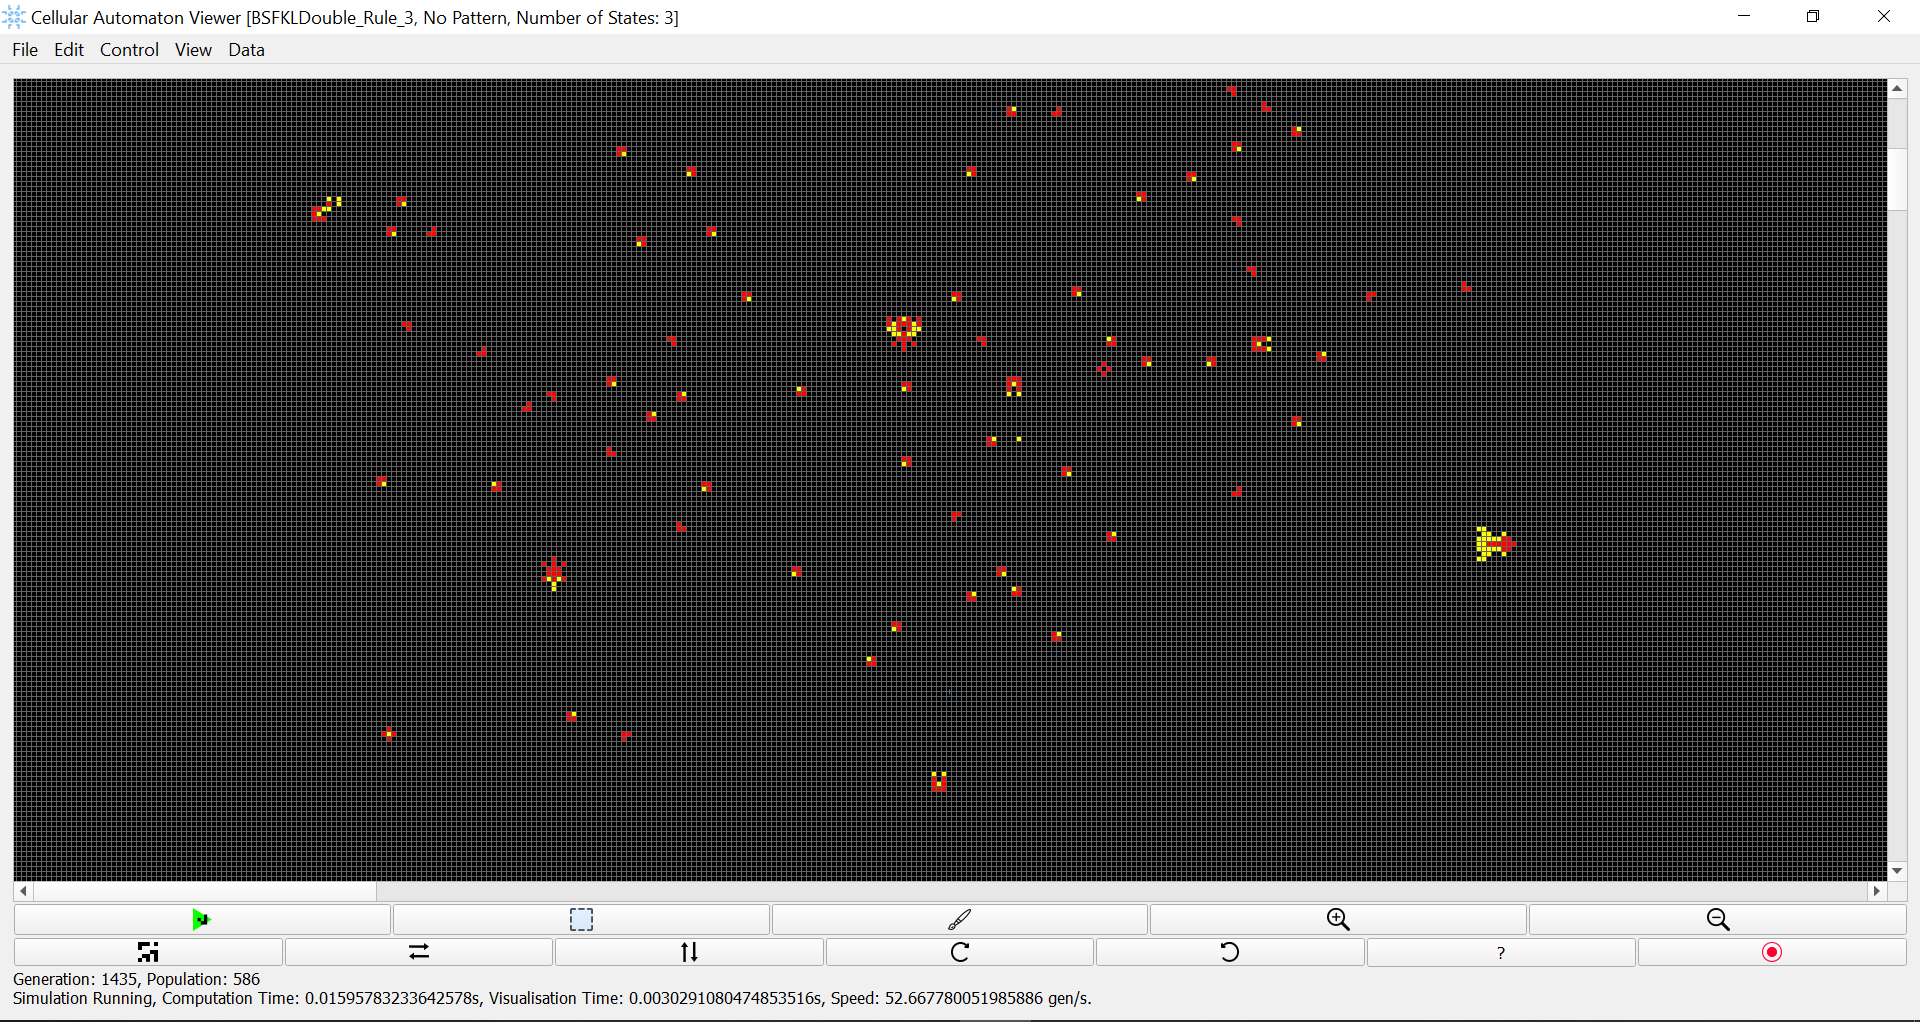
Task: Click vertical scrollbar up arrow
Action: 1897,89
